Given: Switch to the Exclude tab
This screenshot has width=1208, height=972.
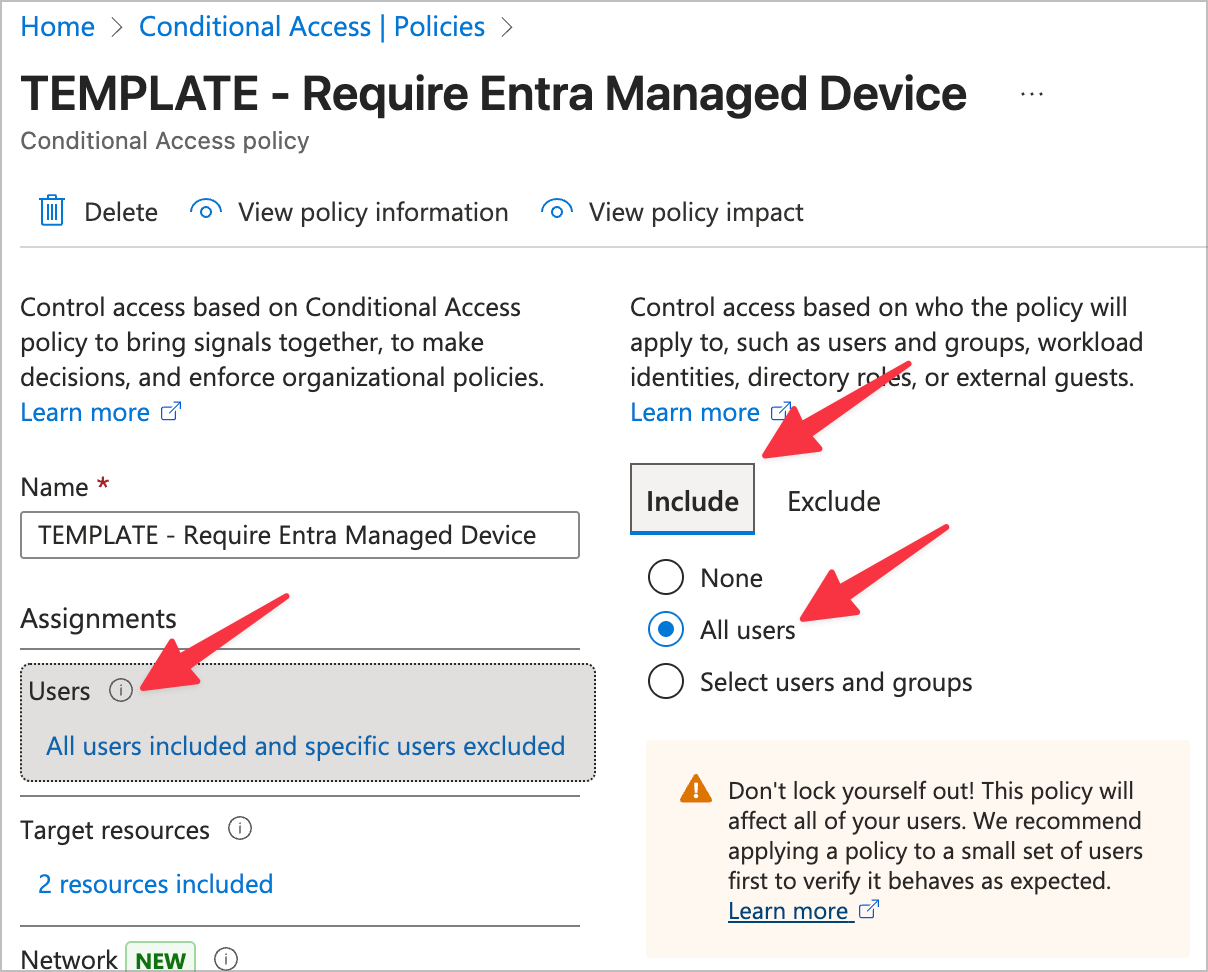Looking at the screenshot, I should click(x=834, y=500).
